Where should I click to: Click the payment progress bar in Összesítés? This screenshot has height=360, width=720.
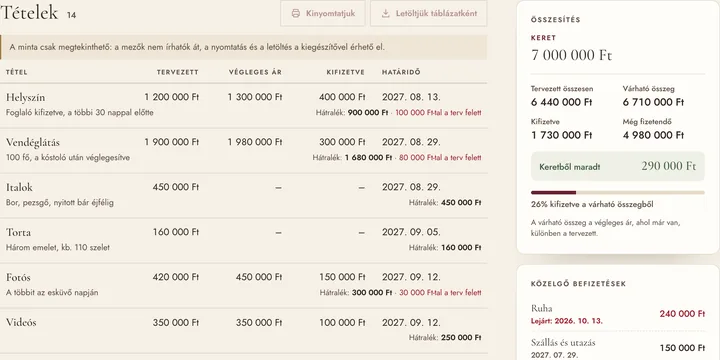(x=618, y=192)
